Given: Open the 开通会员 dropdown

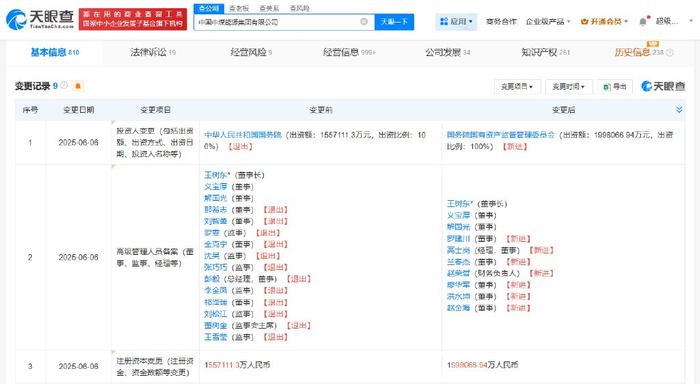Looking at the screenshot, I should pyautogui.click(x=604, y=21).
